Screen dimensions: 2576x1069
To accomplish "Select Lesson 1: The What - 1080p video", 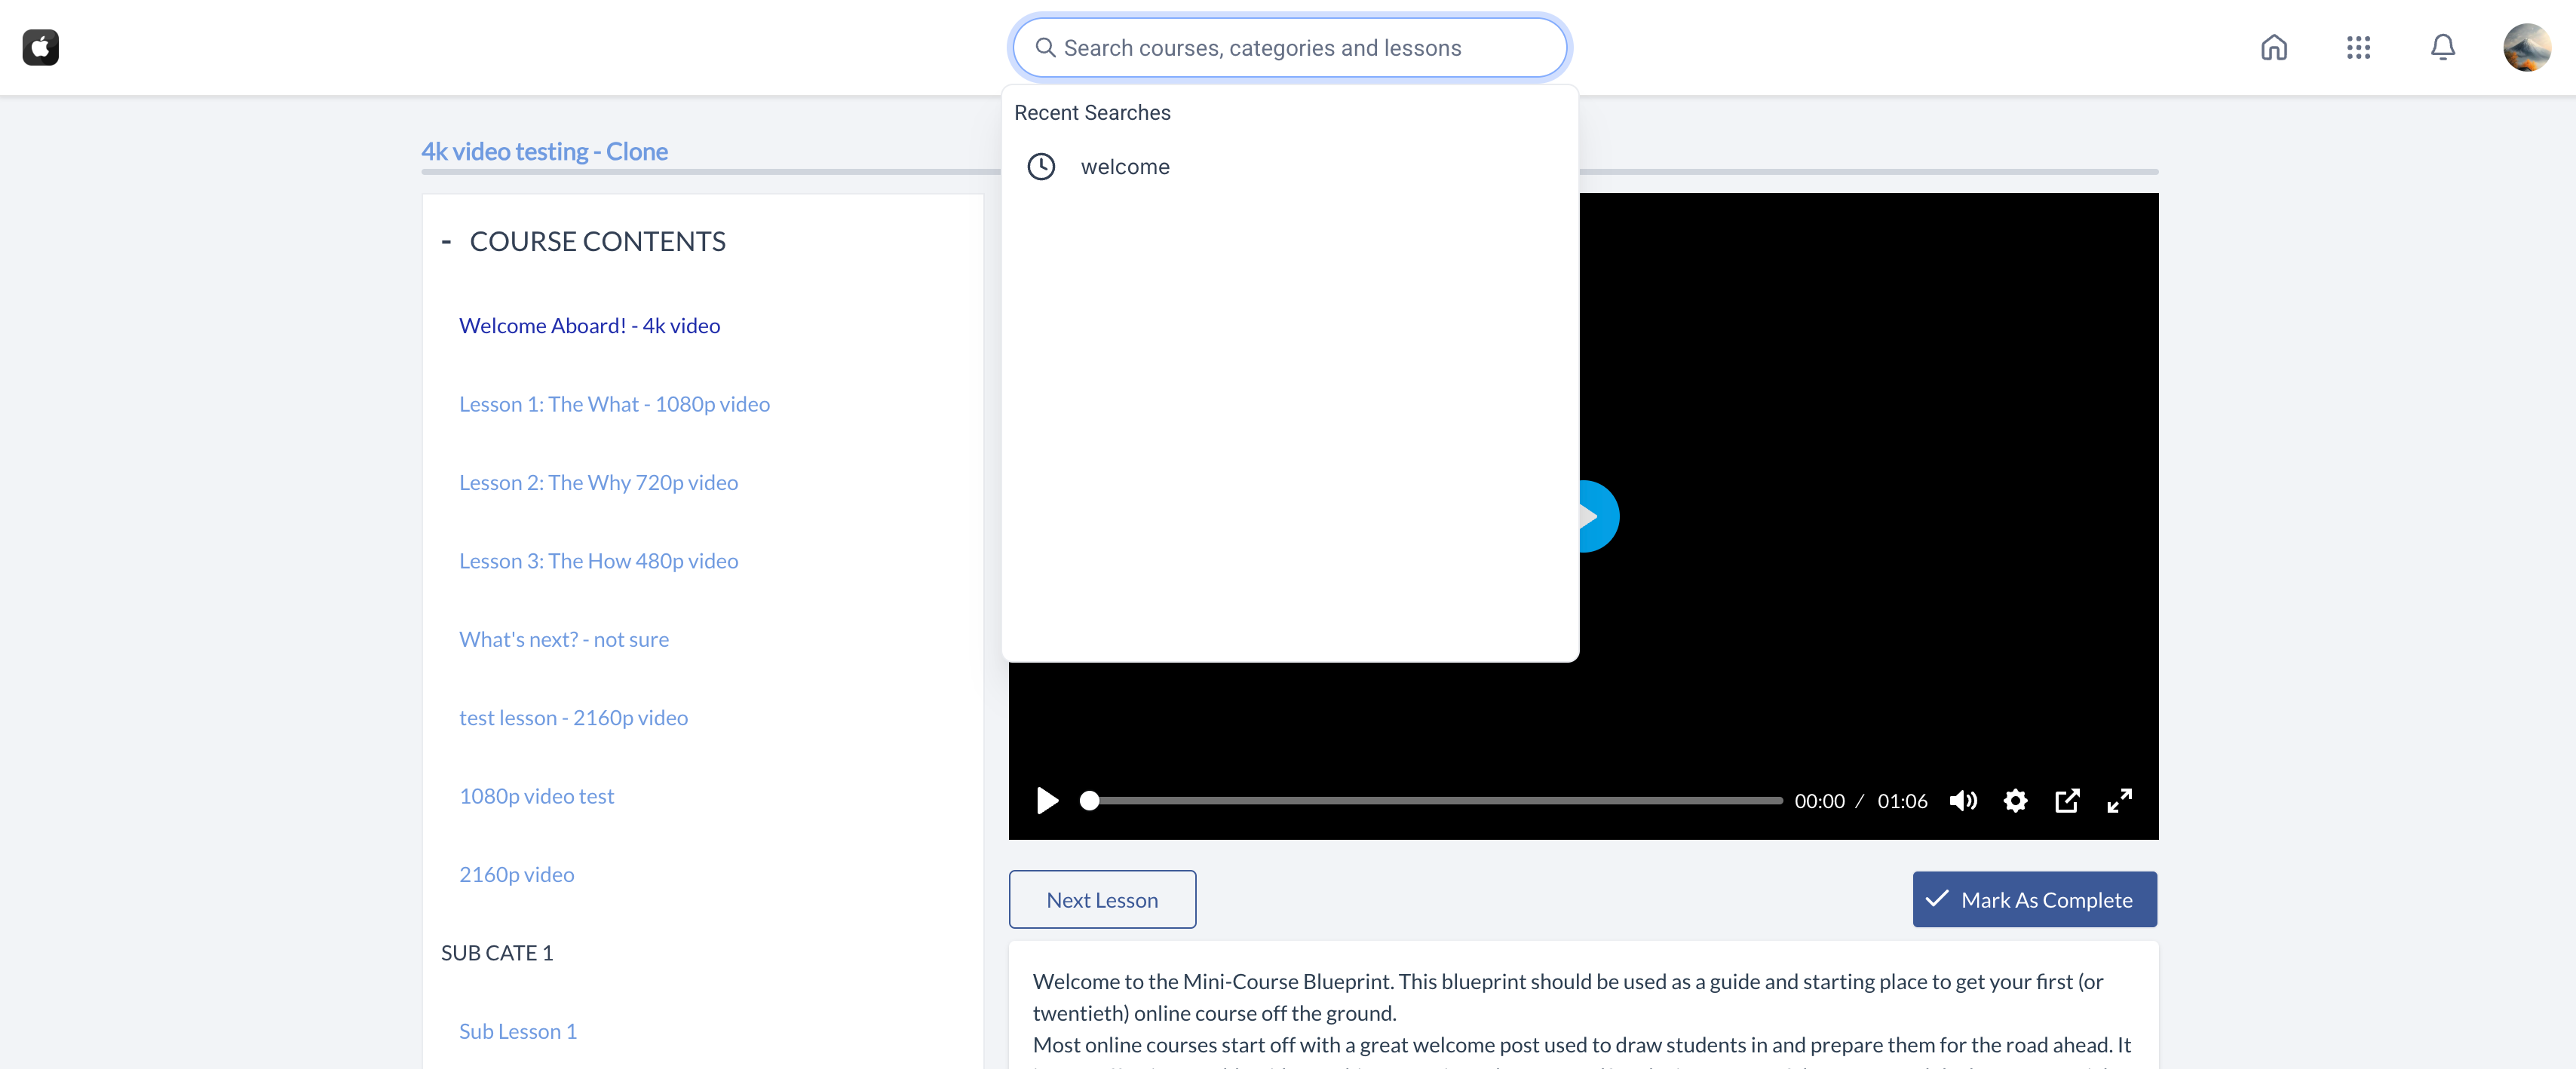I will coord(615,403).
